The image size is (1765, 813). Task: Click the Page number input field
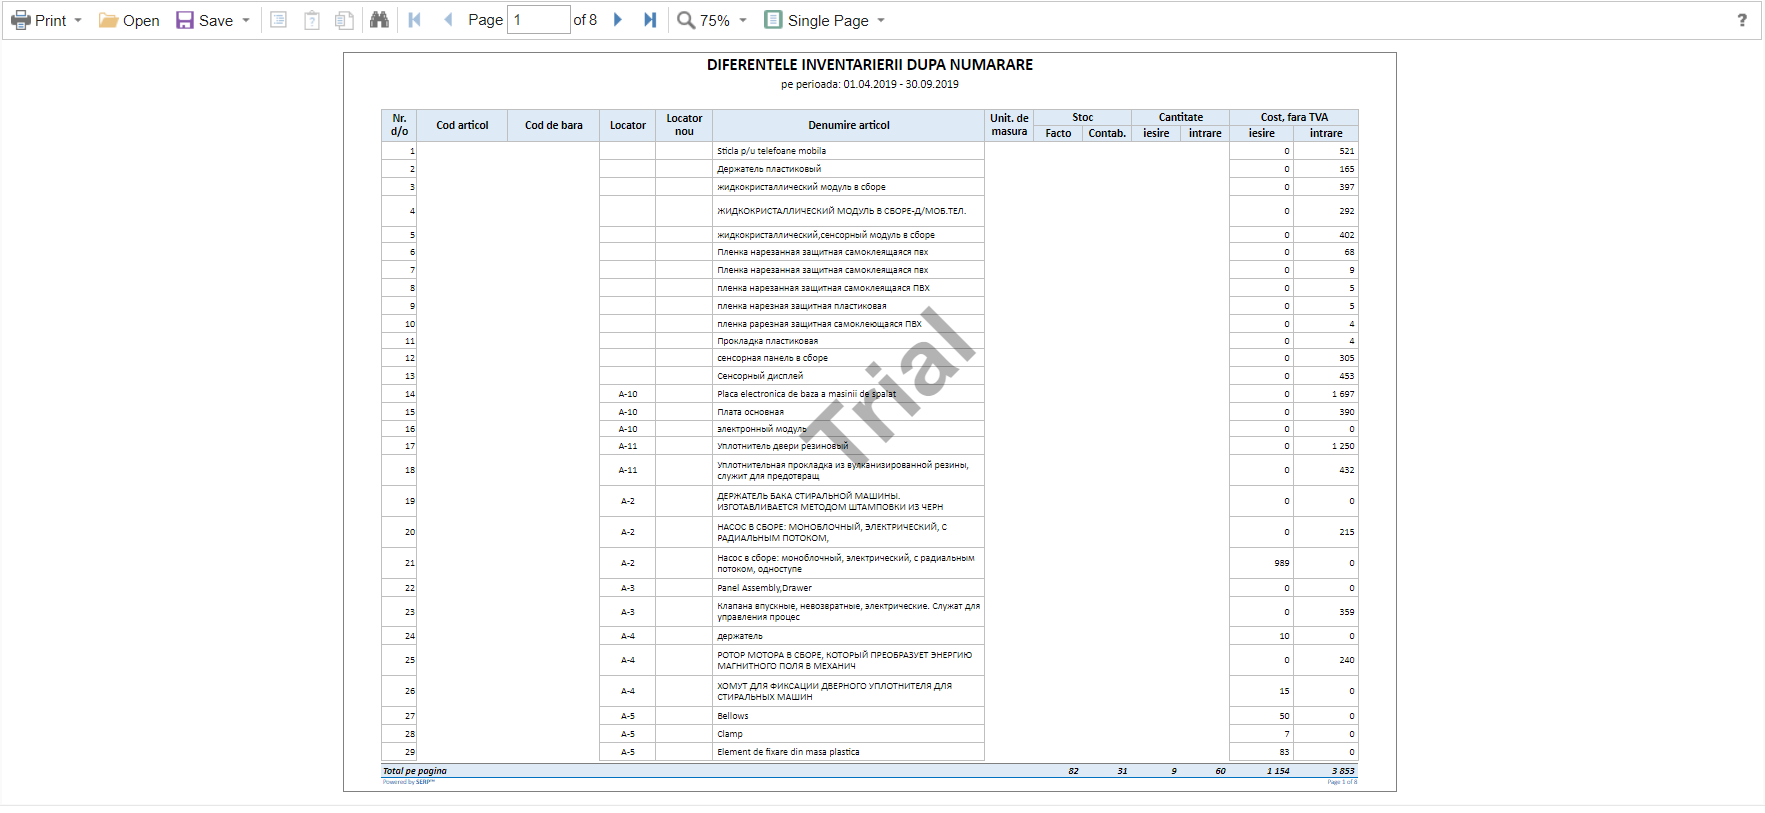(538, 20)
